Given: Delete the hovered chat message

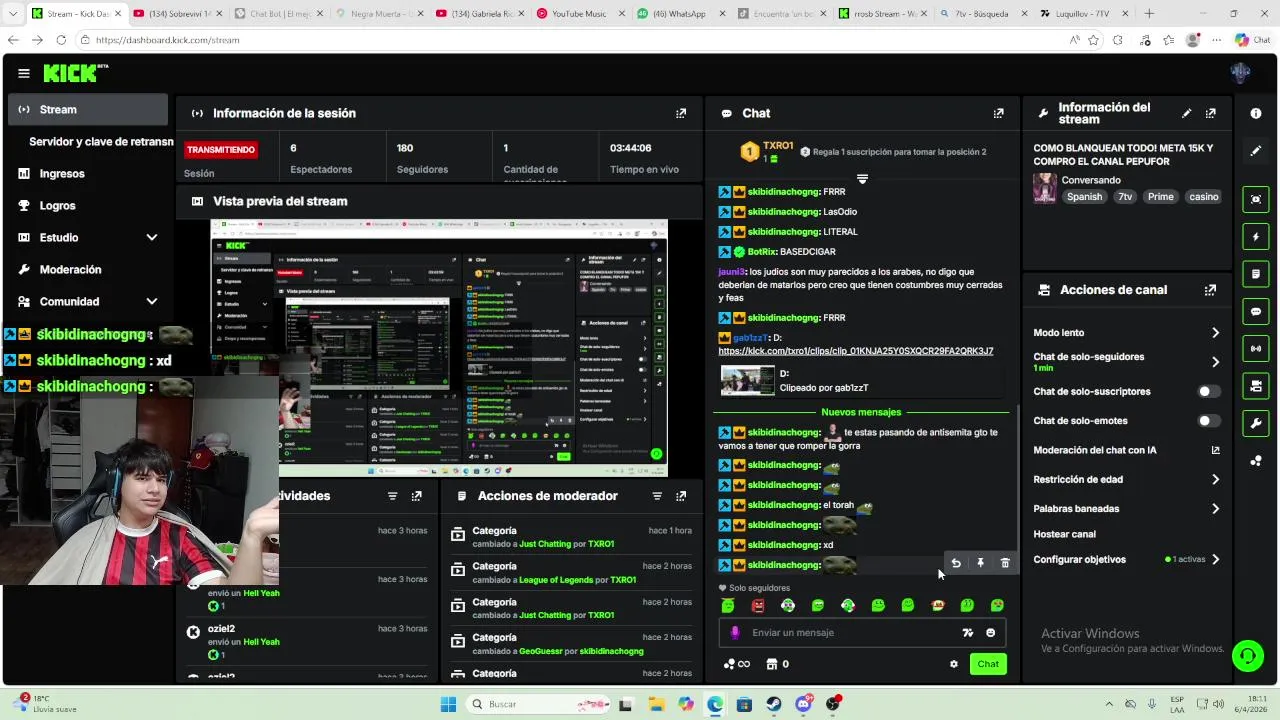Looking at the screenshot, I should 1005,563.
